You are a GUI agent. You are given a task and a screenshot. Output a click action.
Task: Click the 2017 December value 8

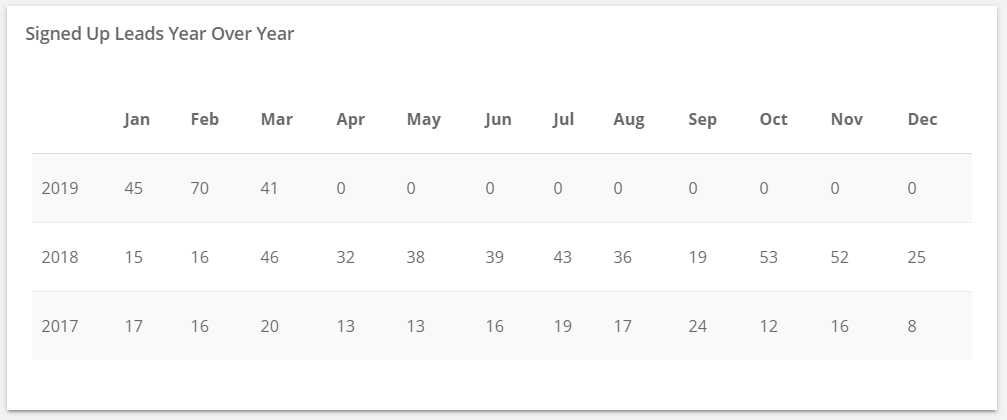pyautogui.click(x=912, y=326)
